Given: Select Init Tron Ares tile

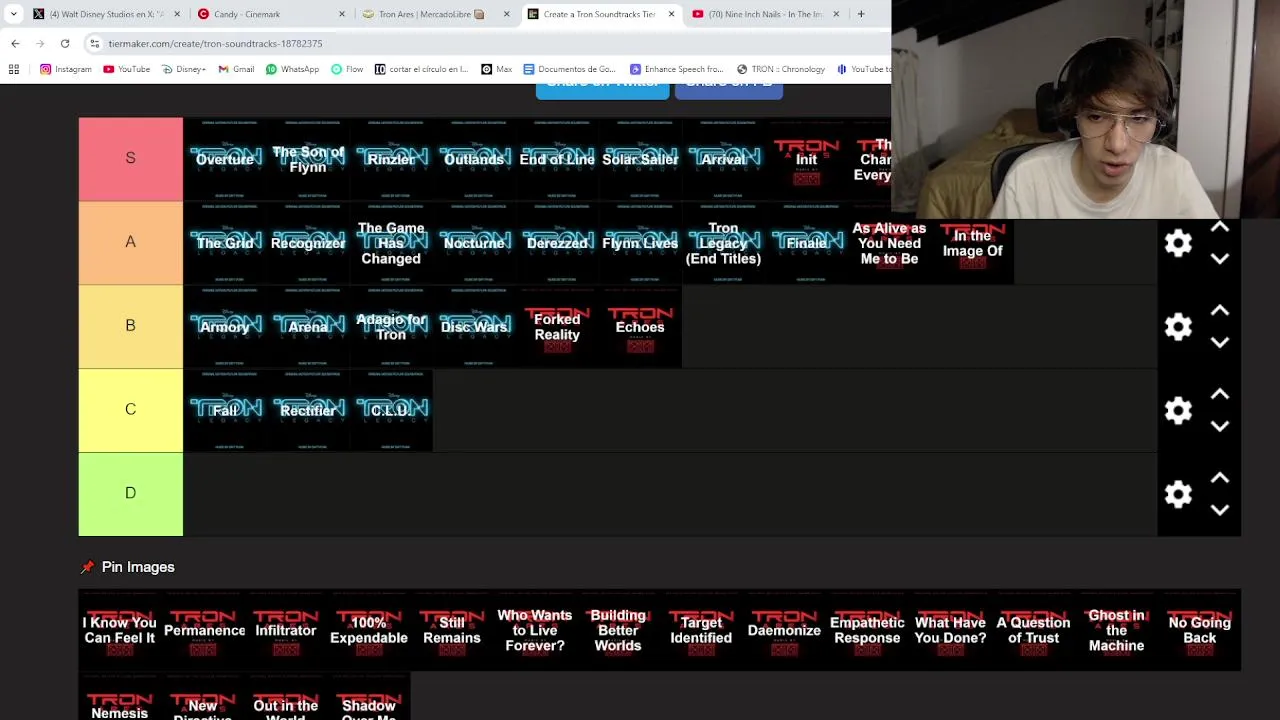Looking at the screenshot, I should [806, 159].
